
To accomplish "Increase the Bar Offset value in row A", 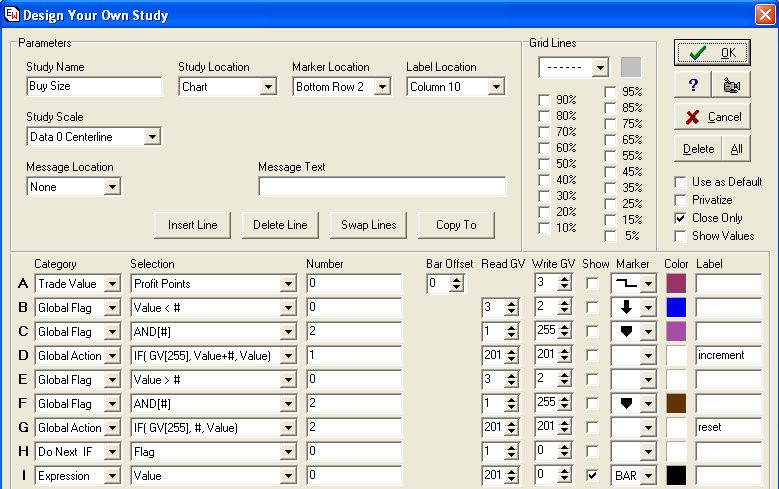I will click(458, 280).
